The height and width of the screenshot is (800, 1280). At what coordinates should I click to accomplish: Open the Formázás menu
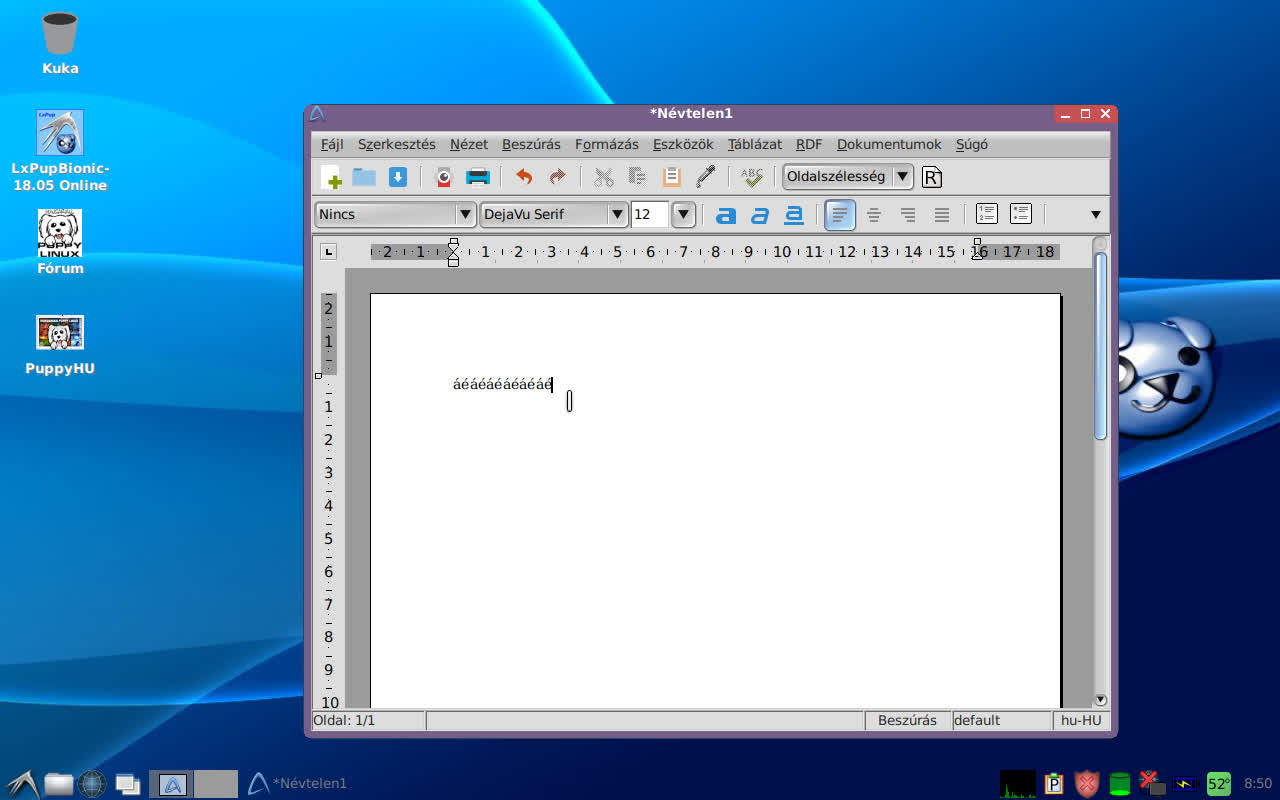[607, 144]
